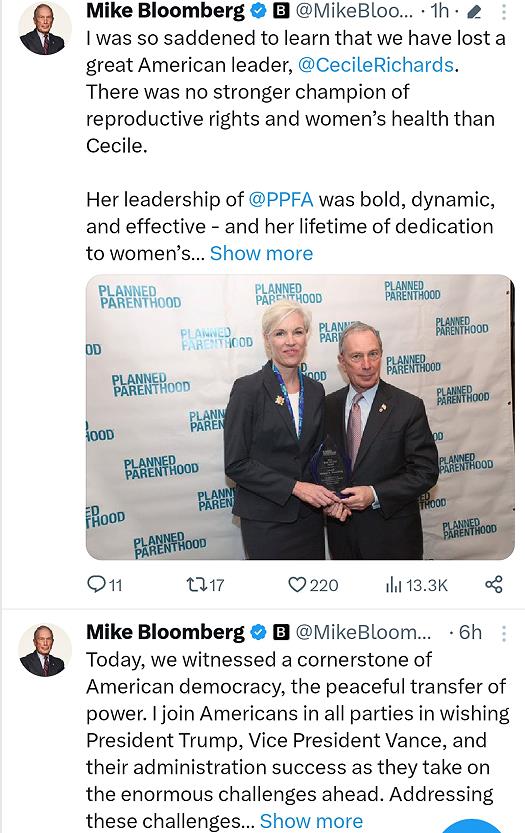Open replies on the Cecile Richards tweet

pos(105,585)
